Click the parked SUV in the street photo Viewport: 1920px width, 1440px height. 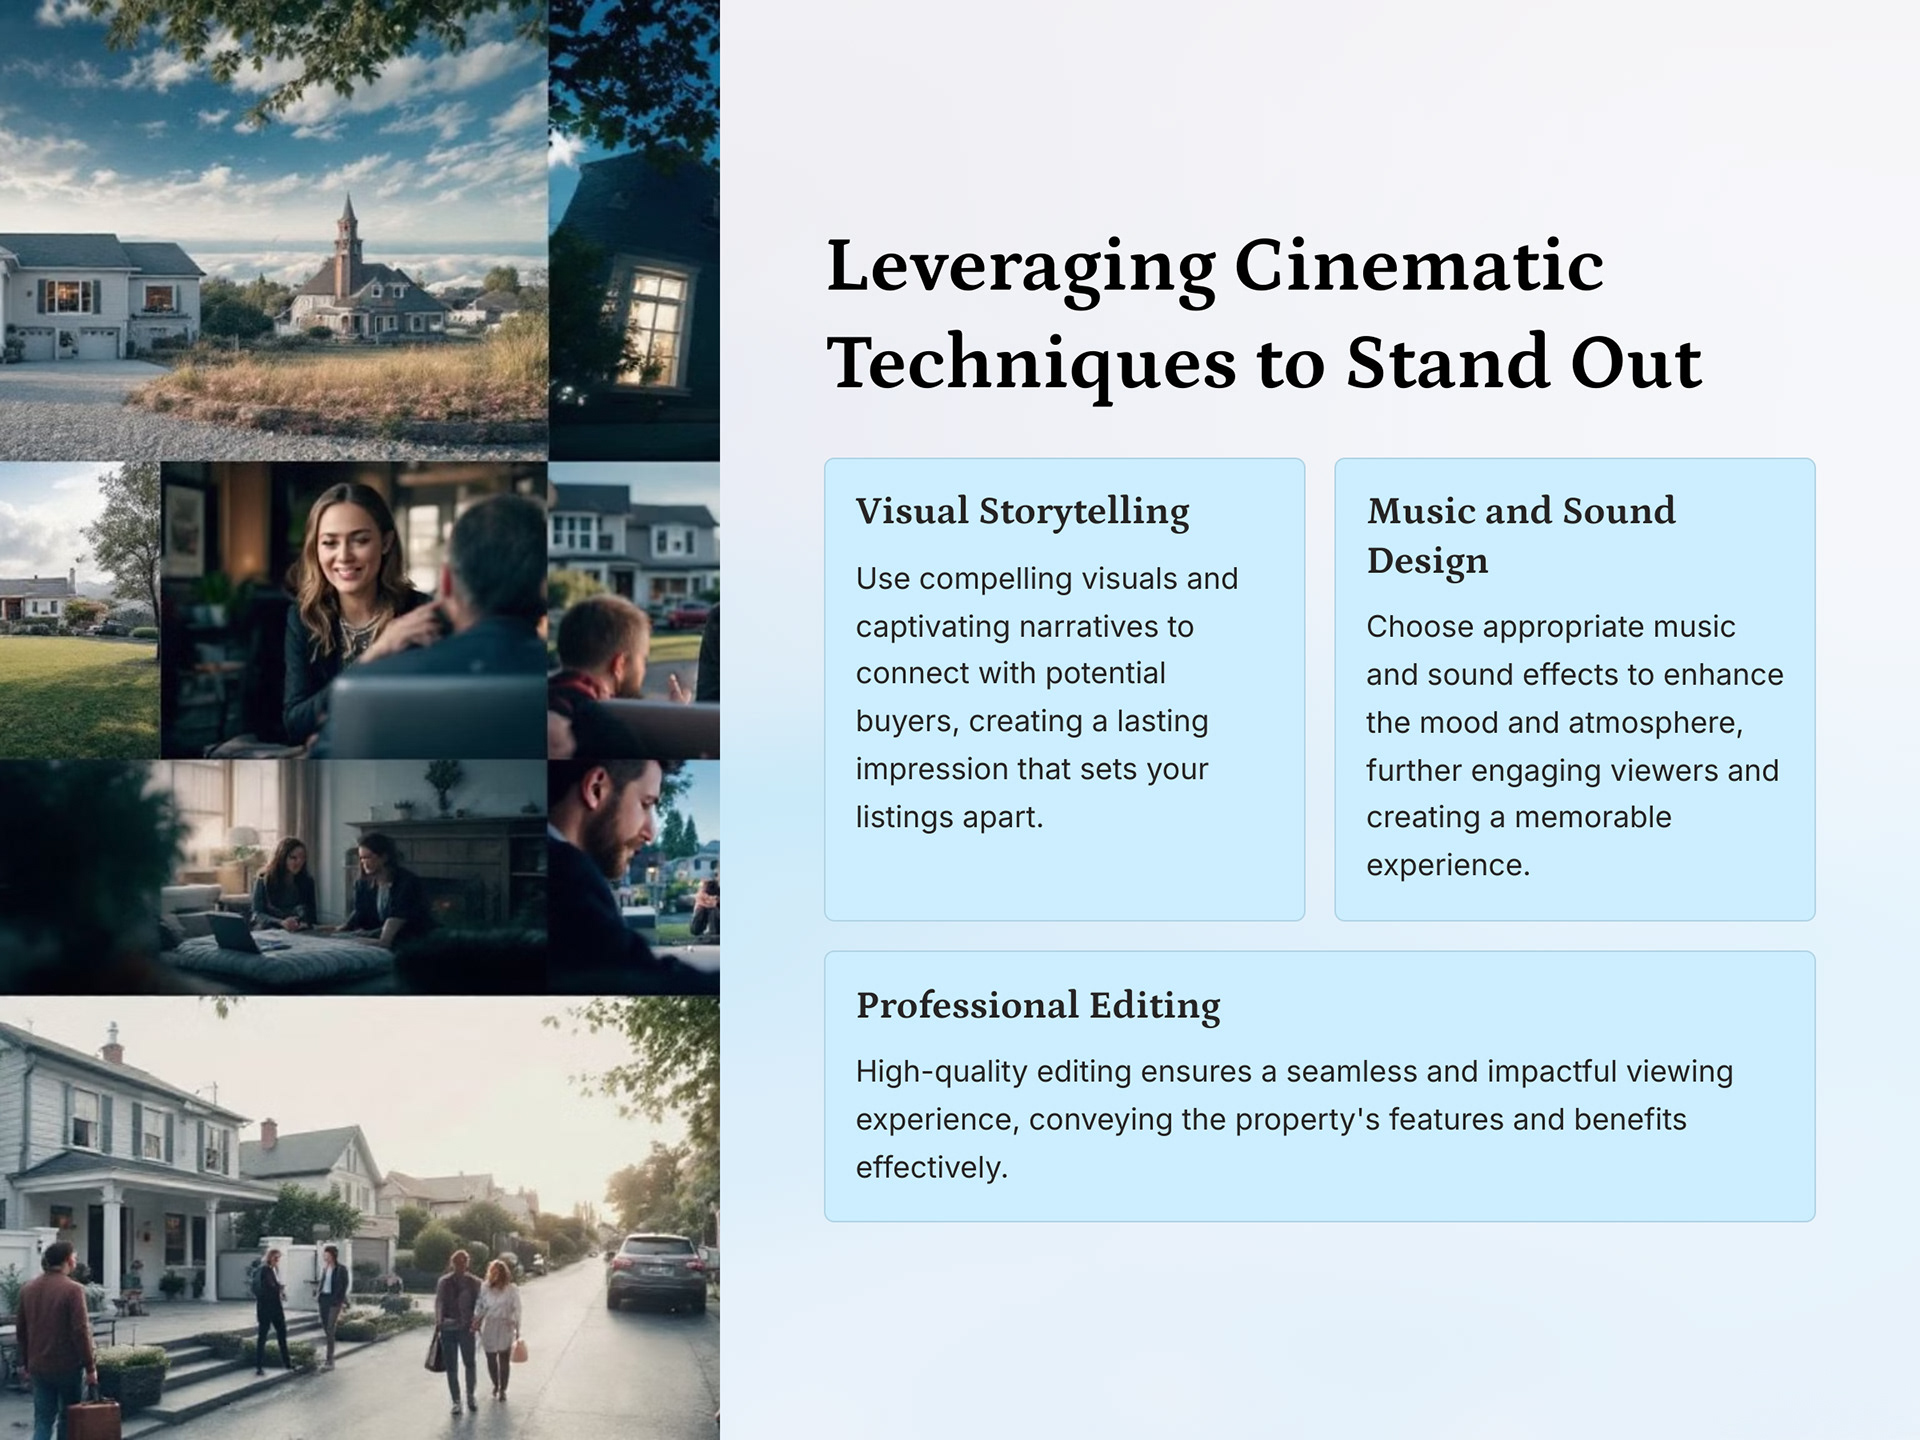click(x=656, y=1272)
